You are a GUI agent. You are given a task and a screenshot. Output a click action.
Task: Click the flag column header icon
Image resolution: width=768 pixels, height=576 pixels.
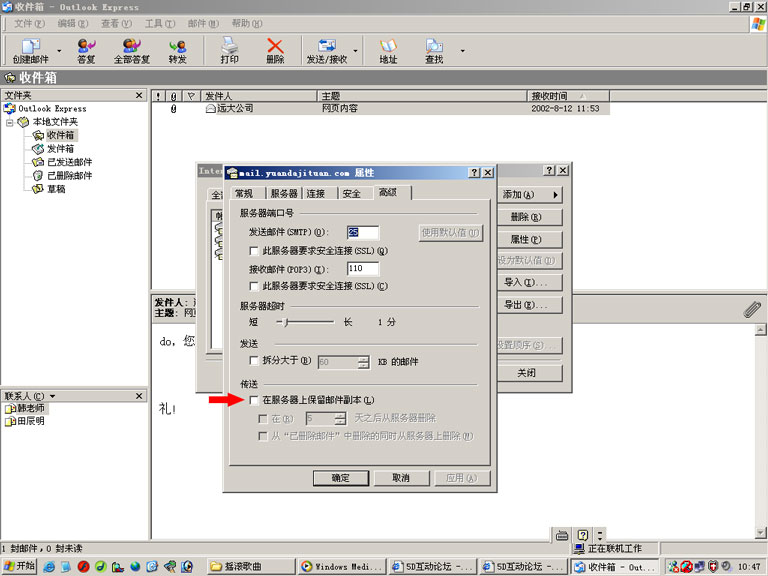(x=191, y=96)
